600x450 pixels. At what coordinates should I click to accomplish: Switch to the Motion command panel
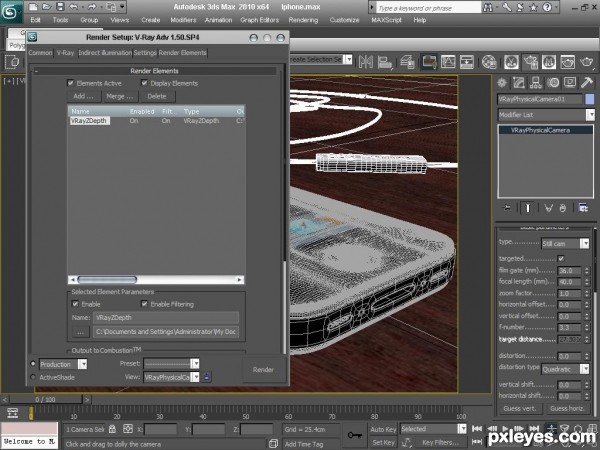tap(553, 83)
